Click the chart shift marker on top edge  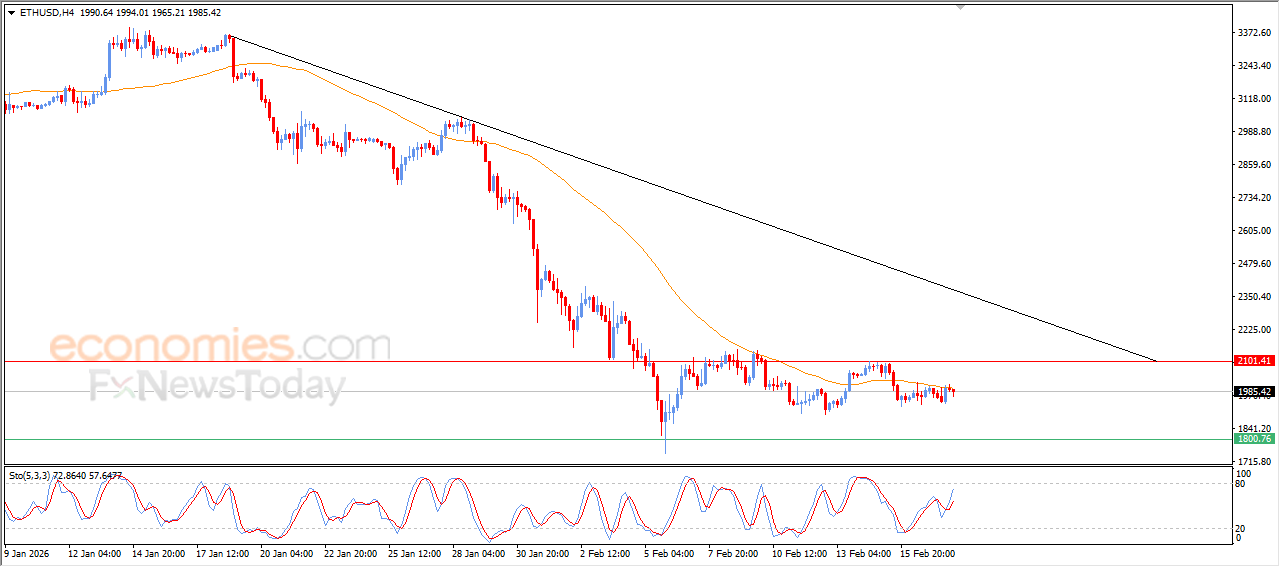tap(961, 8)
